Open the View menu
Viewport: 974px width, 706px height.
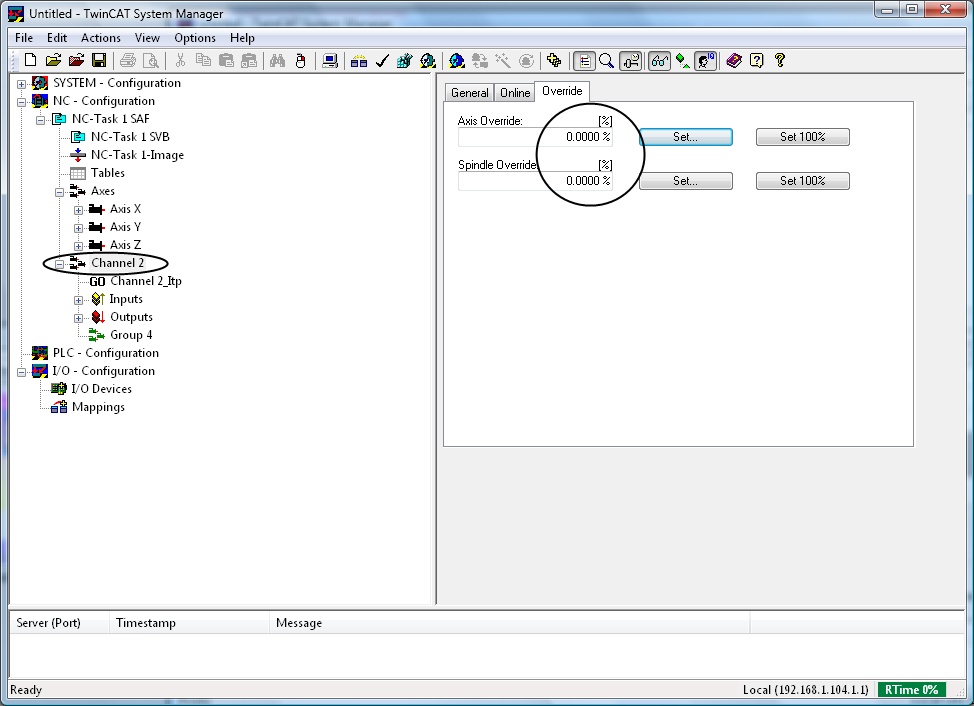[x=147, y=38]
